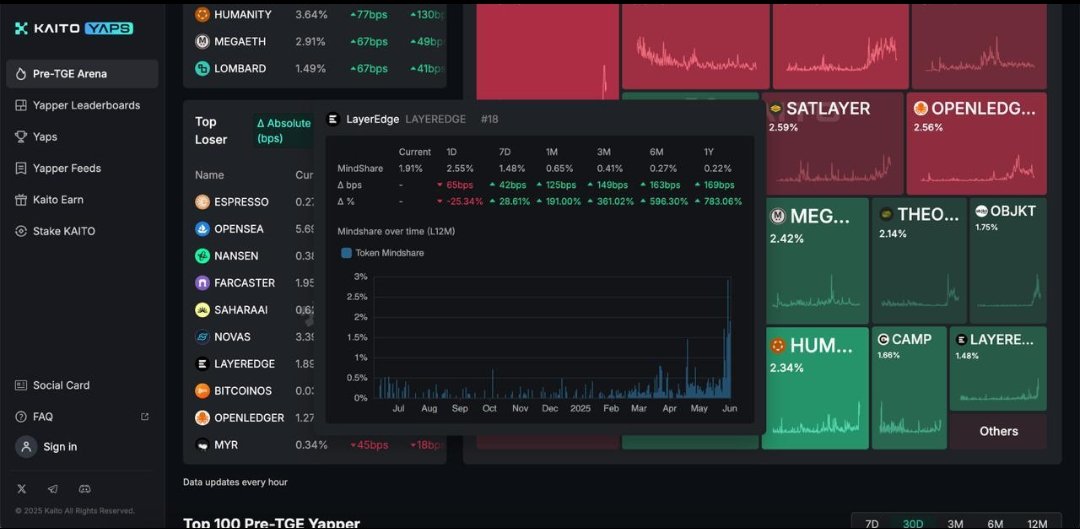The height and width of the screenshot is (529, 1080).
Task: Open Yapper Leaderboards menu item
Action: pyautogui.click(x=82, y=105)
